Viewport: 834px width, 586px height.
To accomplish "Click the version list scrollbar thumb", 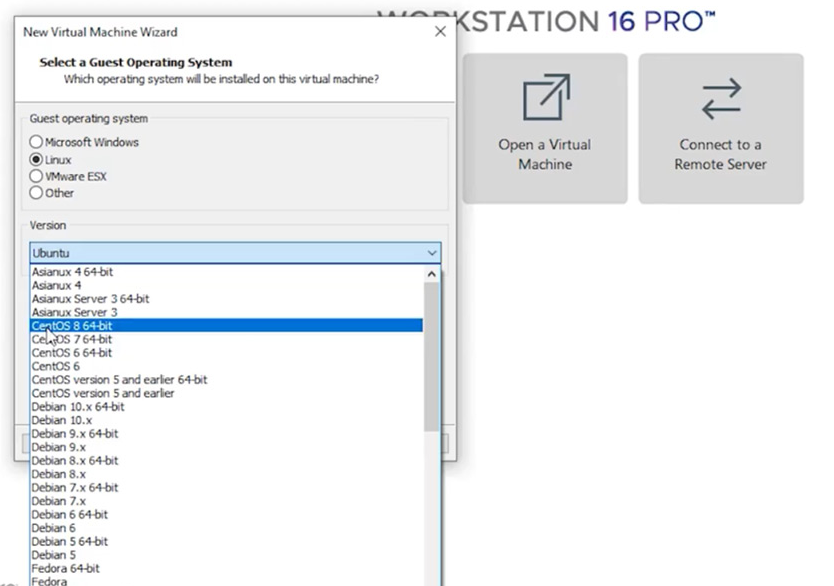I will tap(431, 356).
